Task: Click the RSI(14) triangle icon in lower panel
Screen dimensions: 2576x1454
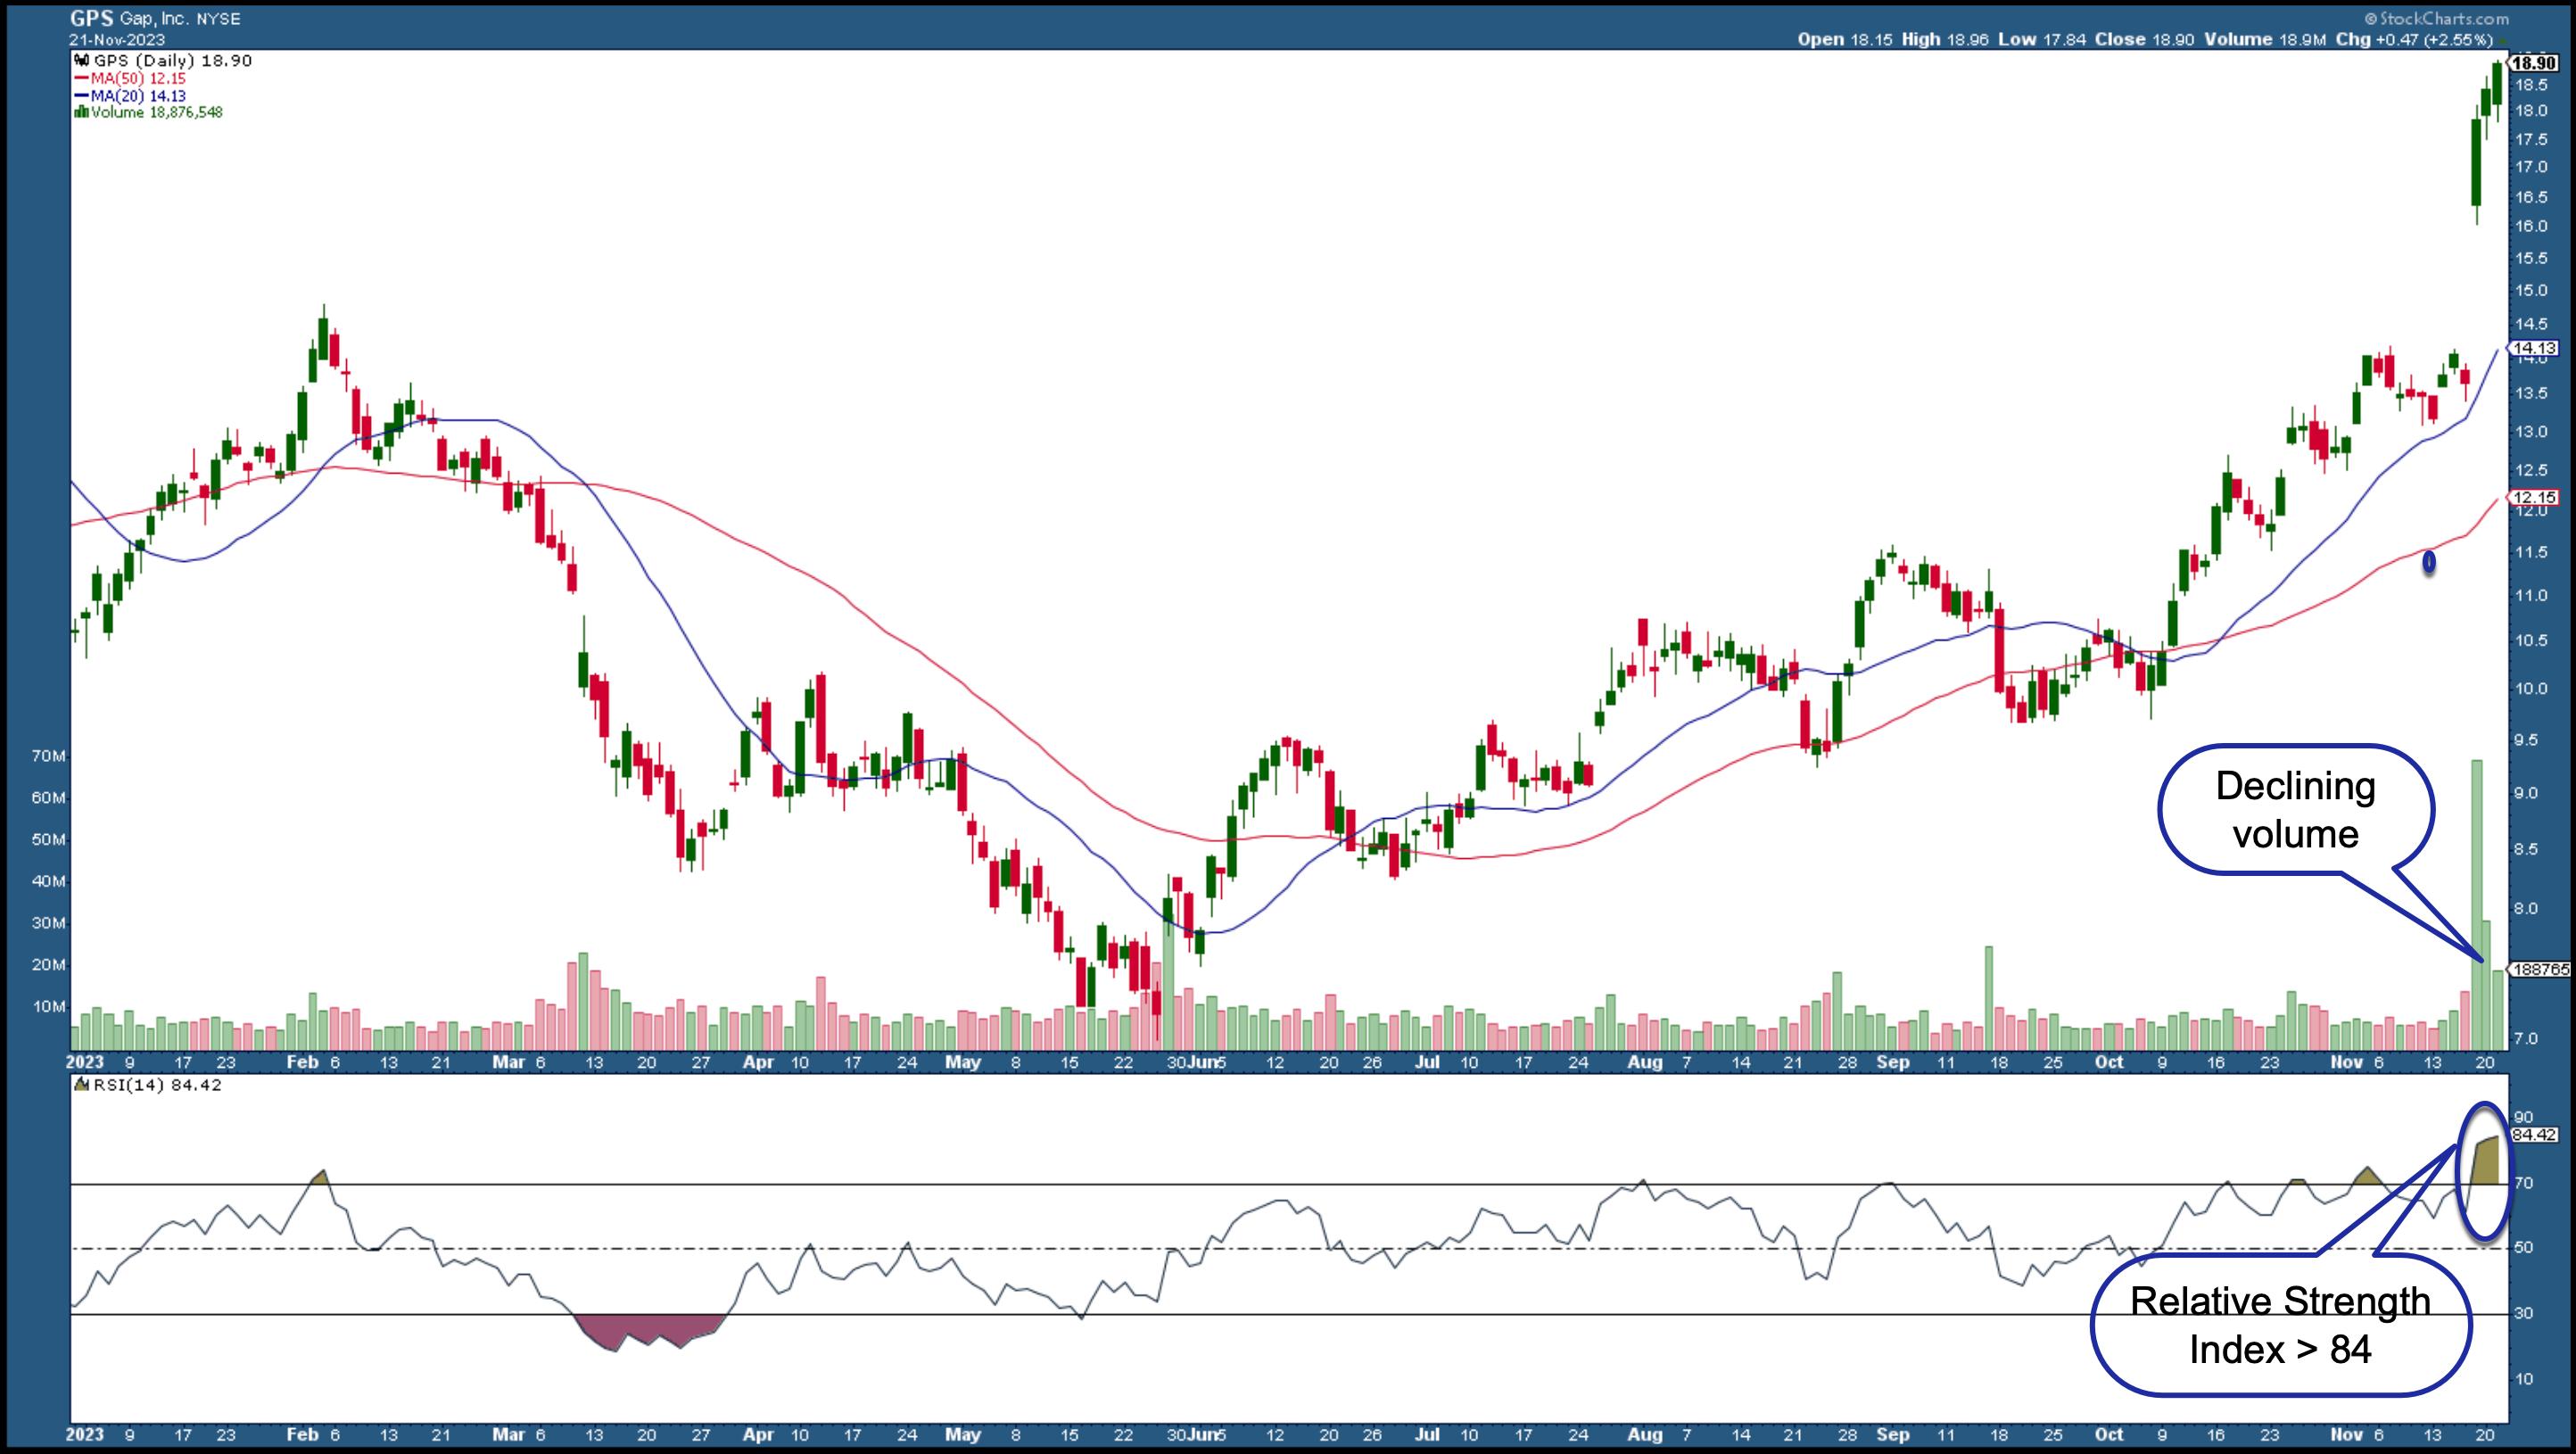Action: pyautogui.click(x=81, y=1085)
